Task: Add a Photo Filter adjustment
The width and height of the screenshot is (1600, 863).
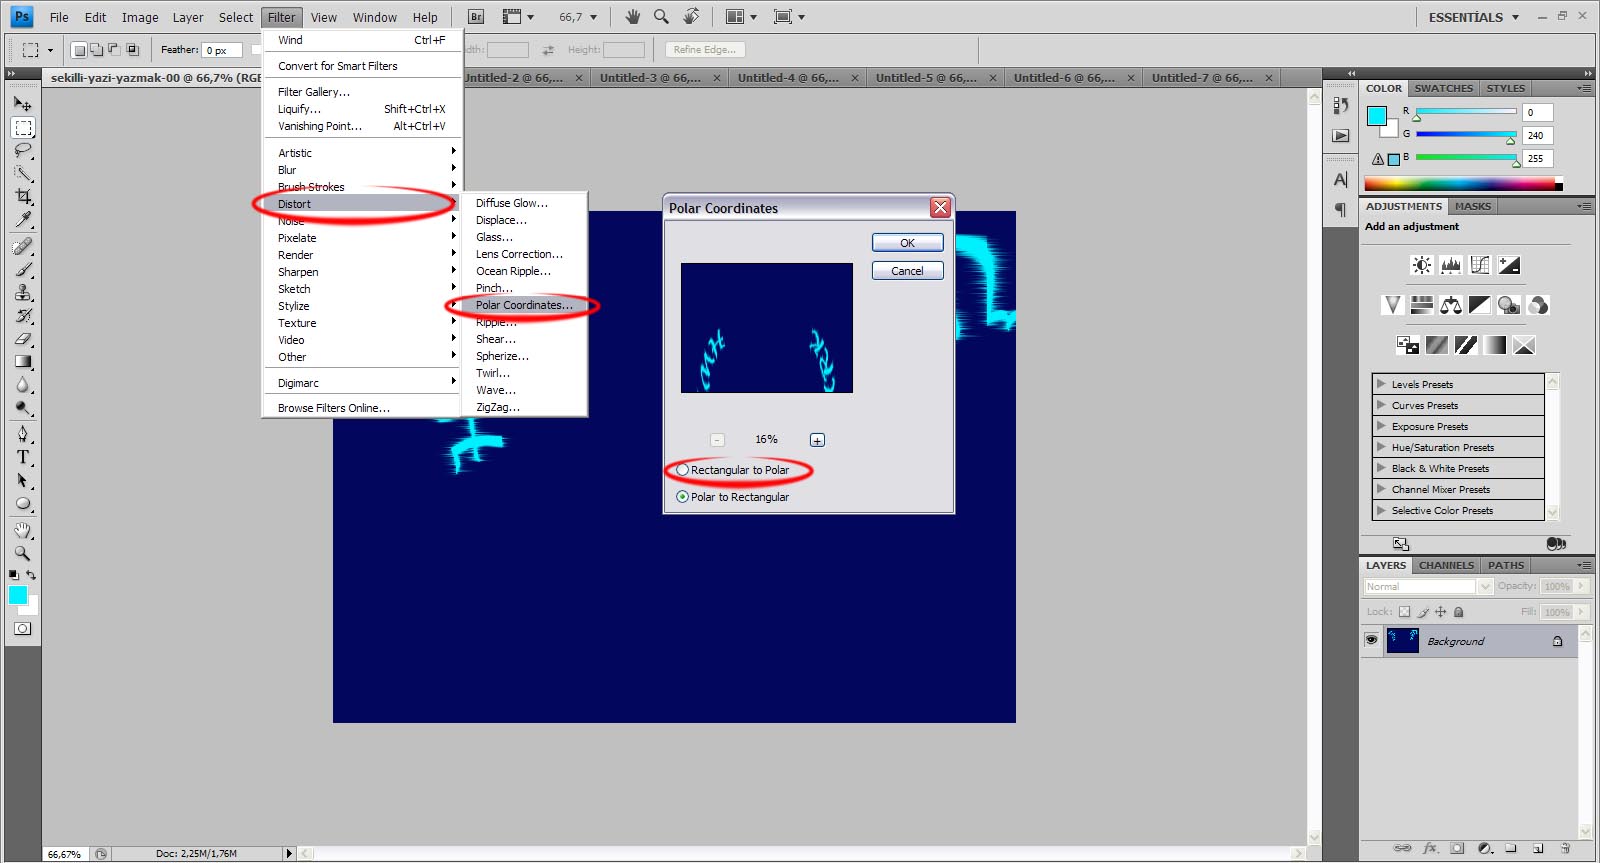Action: (1509, 305)
